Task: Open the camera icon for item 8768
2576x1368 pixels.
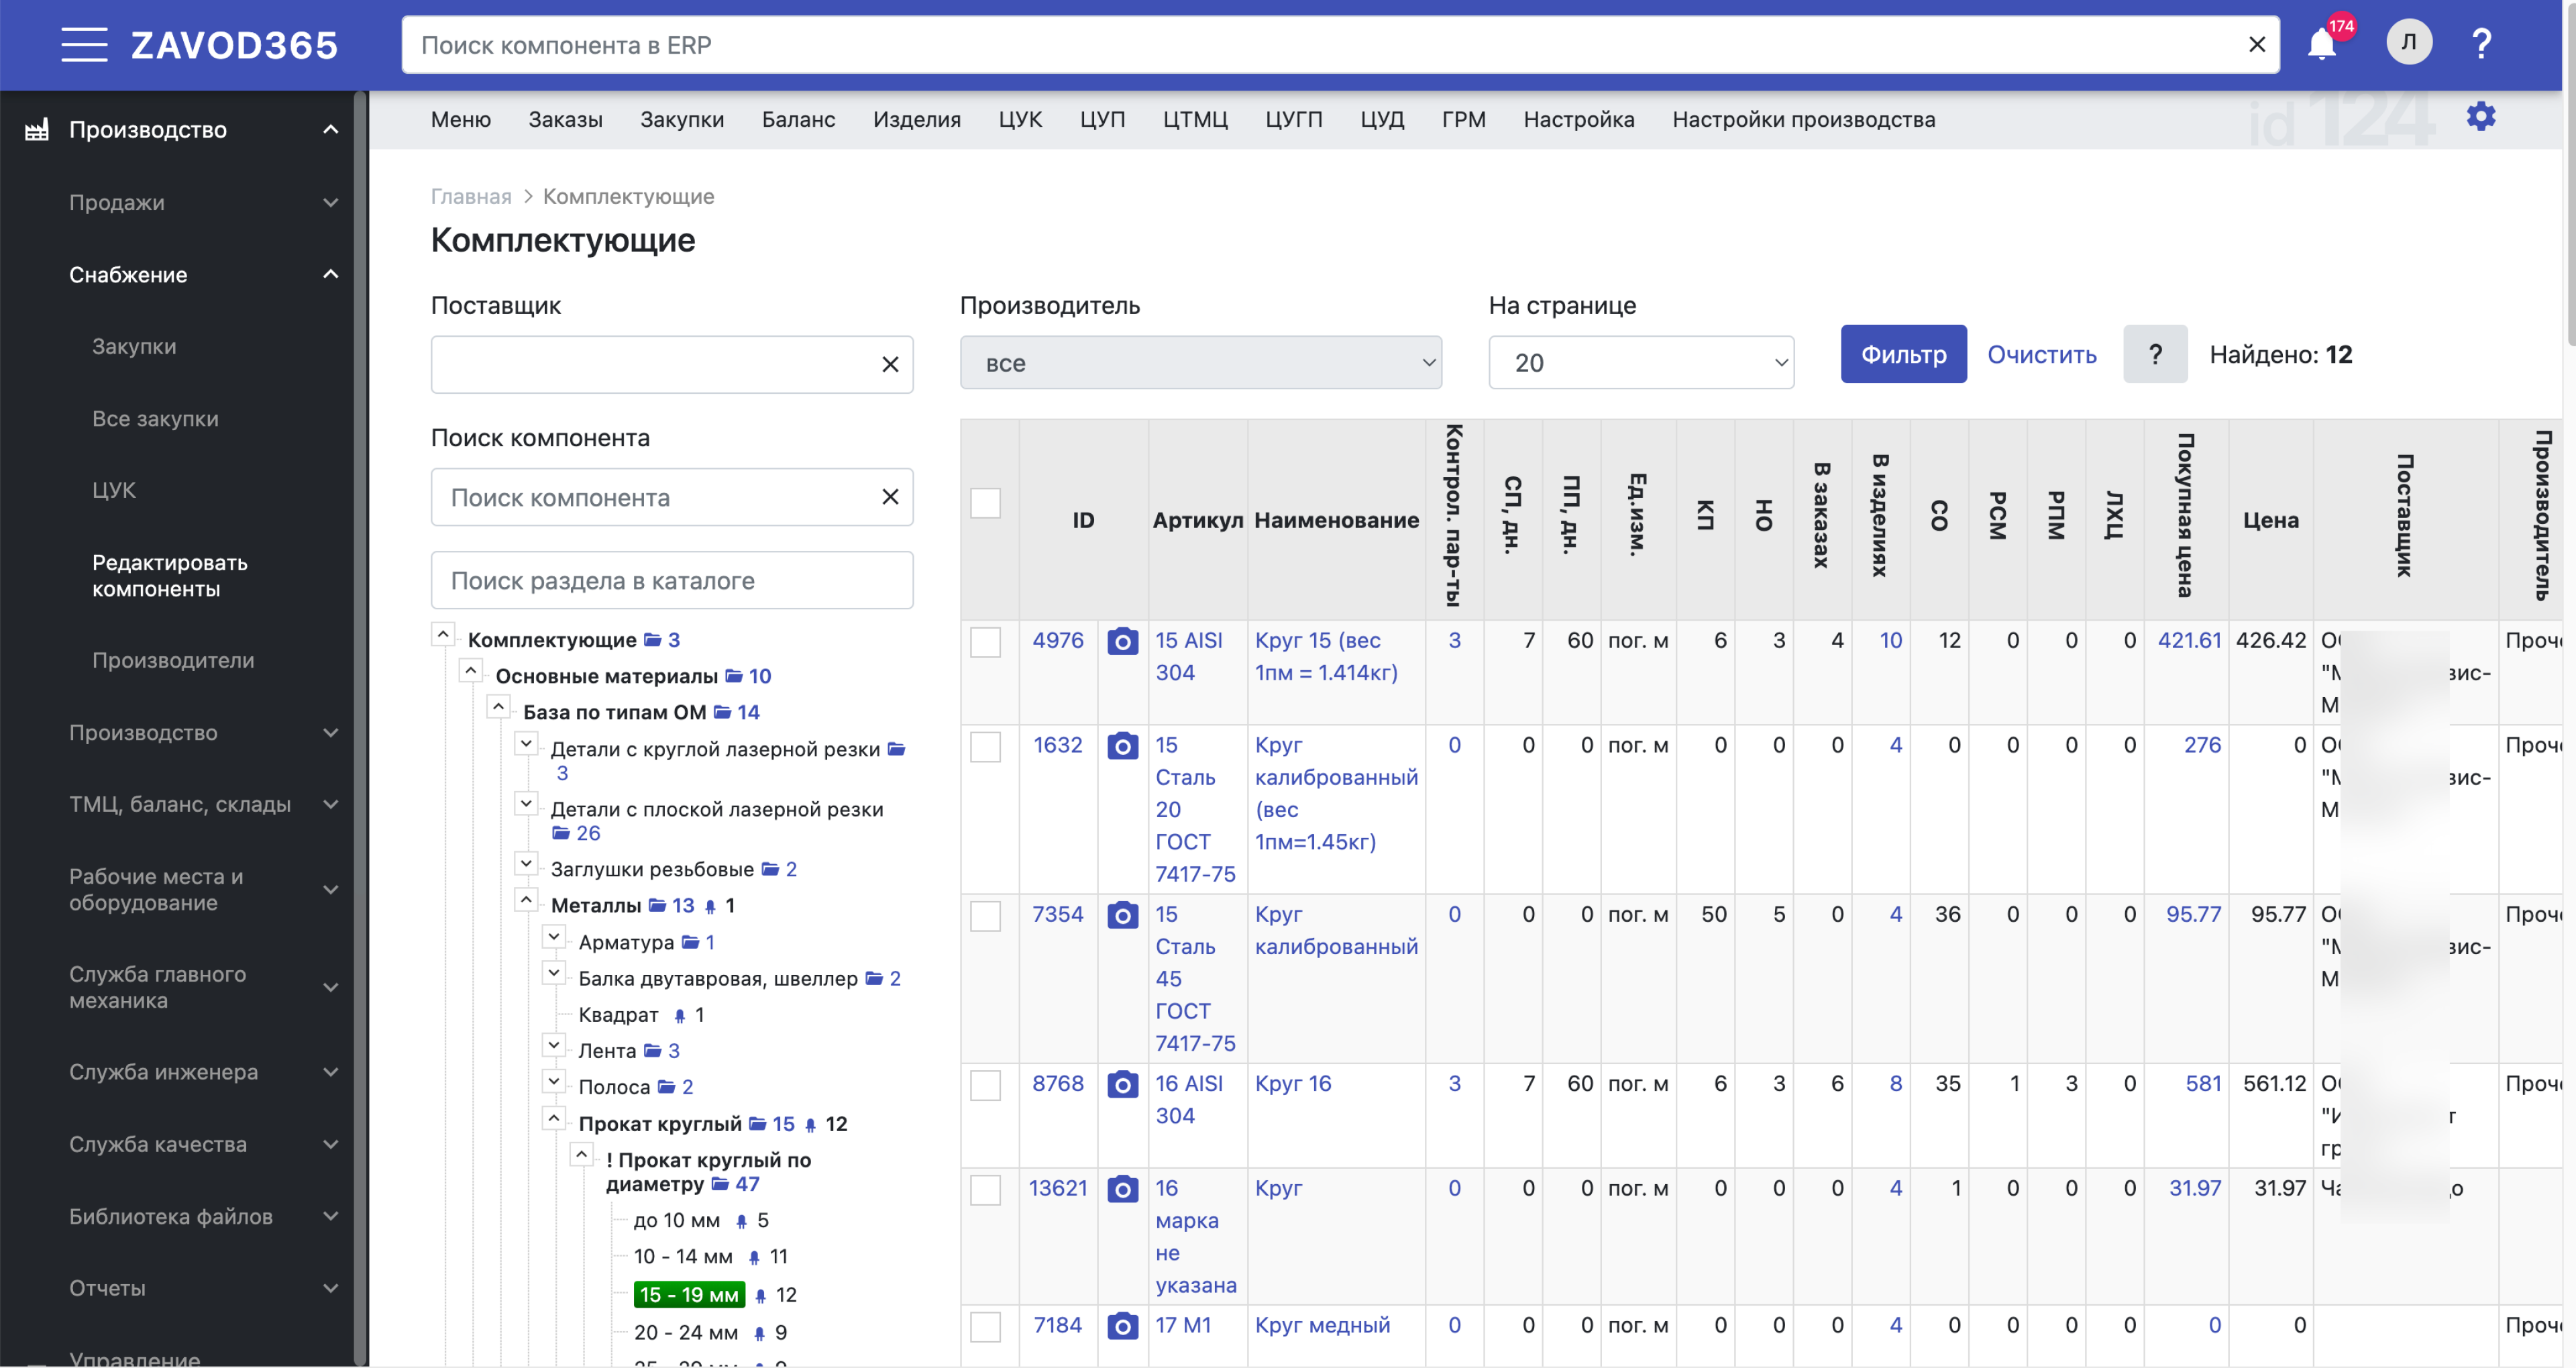Action: (1122, 1085)
